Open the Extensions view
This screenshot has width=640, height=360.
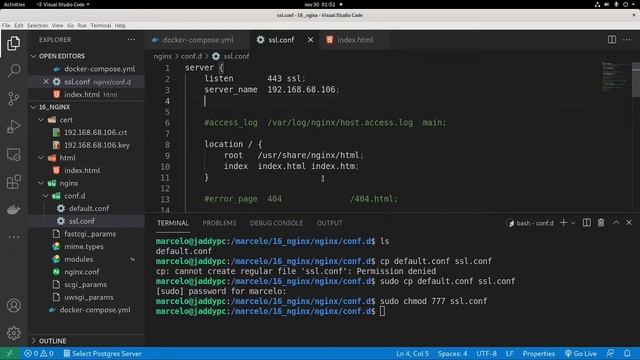[x=13, y=182]
